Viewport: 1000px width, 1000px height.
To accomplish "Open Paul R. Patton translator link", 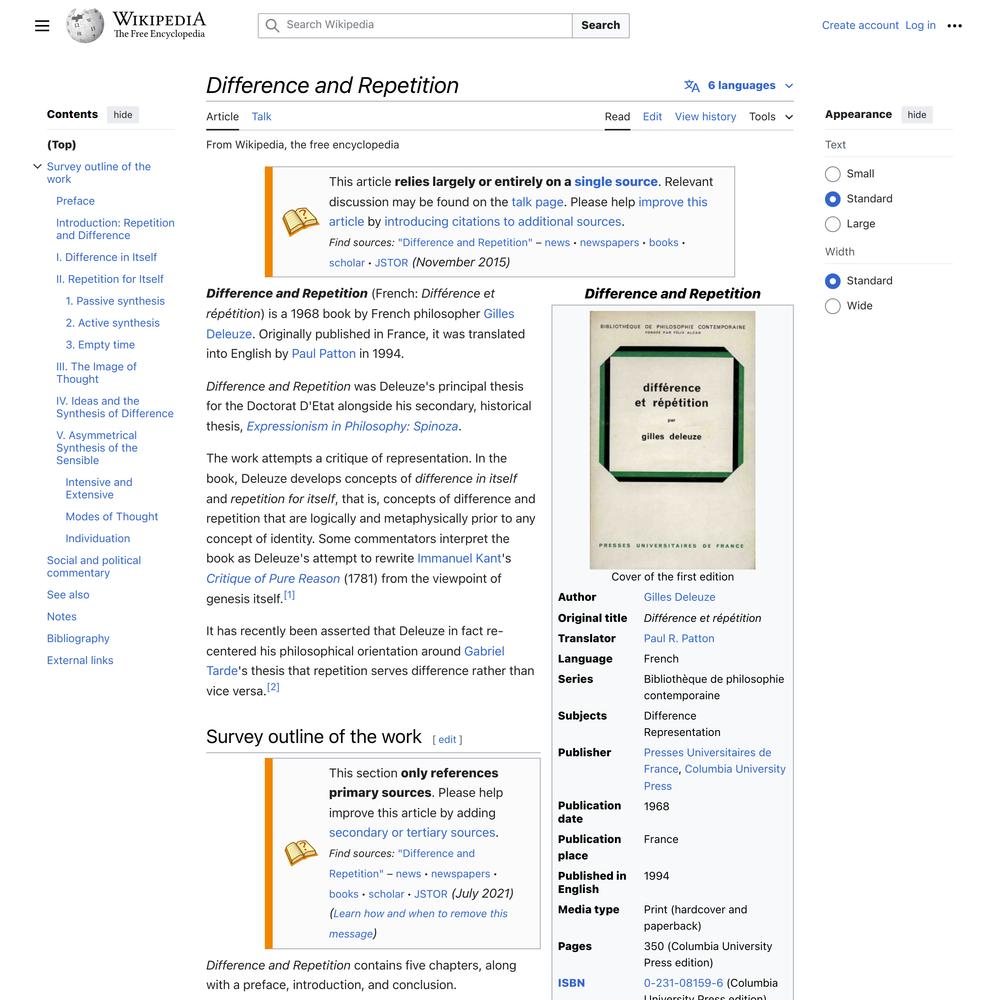I will [x=679, y=639].
